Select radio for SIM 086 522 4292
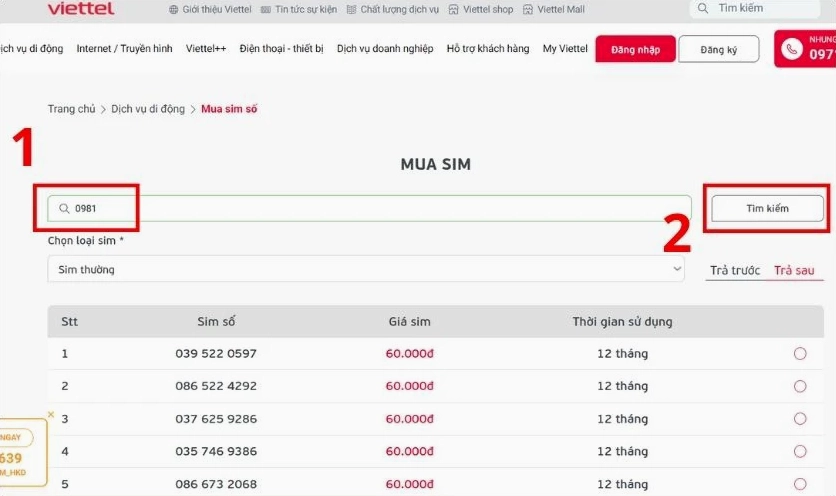The image size is (836, 496). click(800, 386)
